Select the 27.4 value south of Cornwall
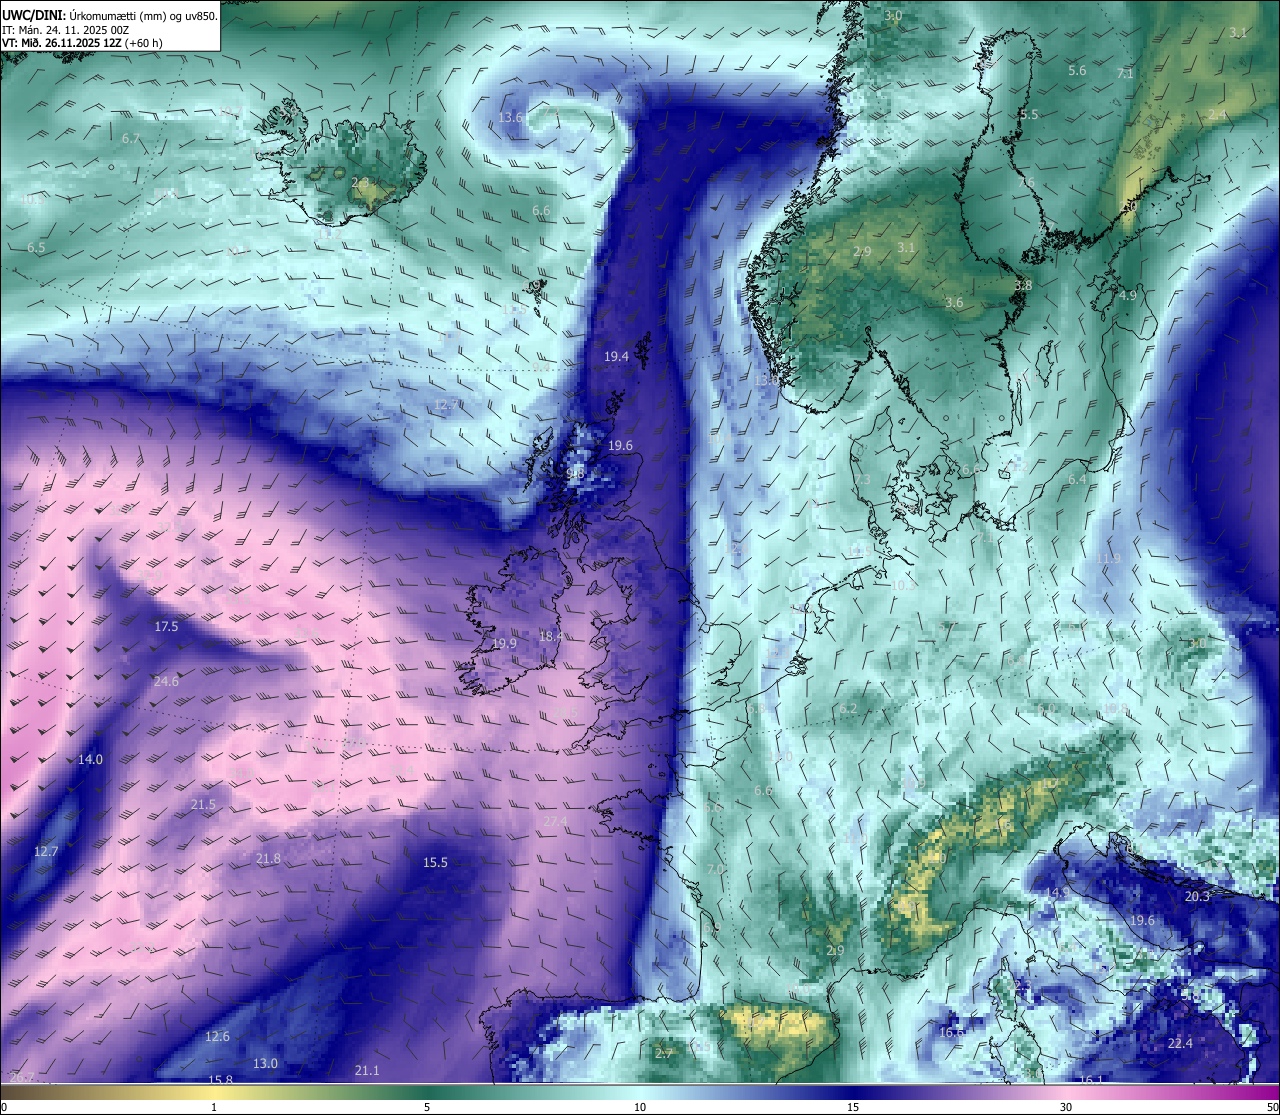 pos(555,822)
